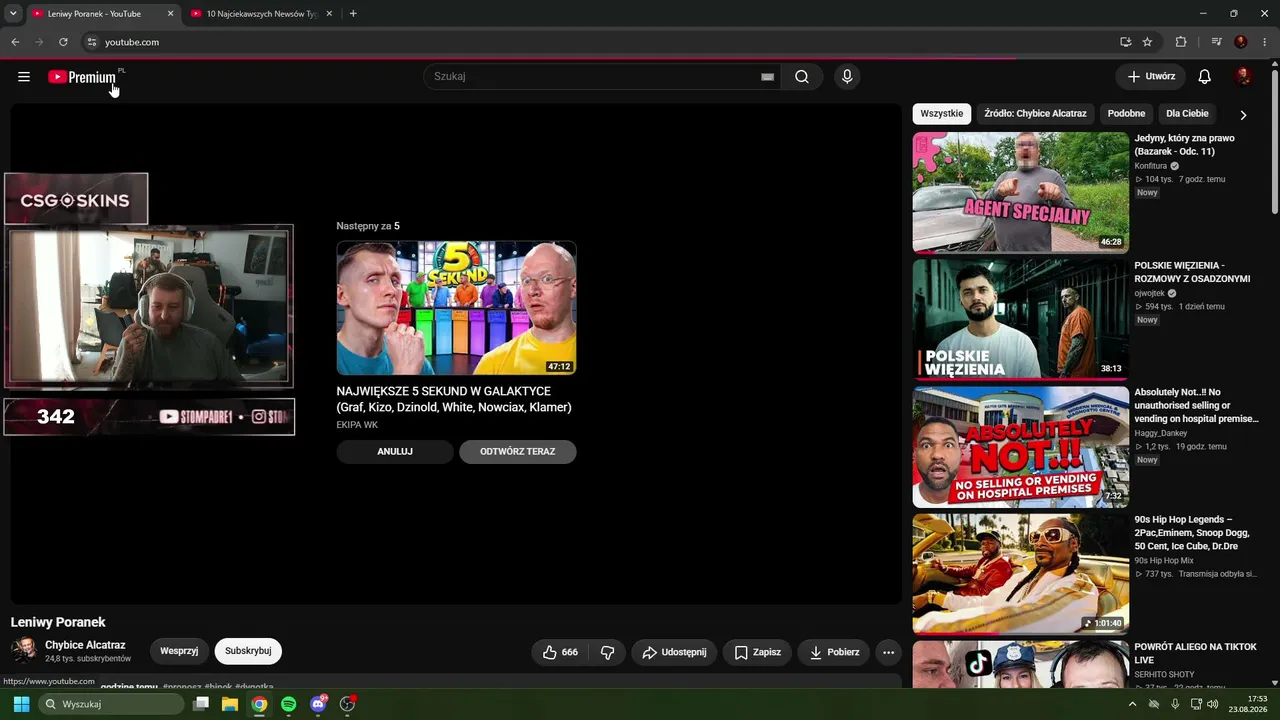Subscribe with the Subskrybuj button

pyautogui.click(x=248, y=651)
